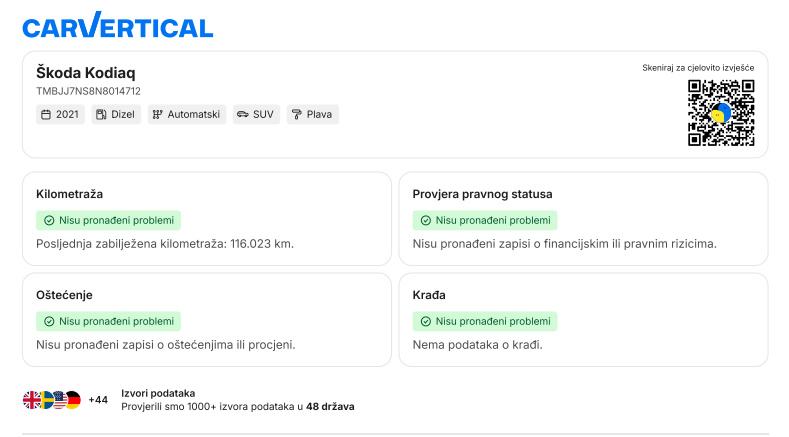The image size is (789, 437).
Task: Click the Nisu pronađeni problemi badge under Krađa
Action: click(x=485, y=321)
